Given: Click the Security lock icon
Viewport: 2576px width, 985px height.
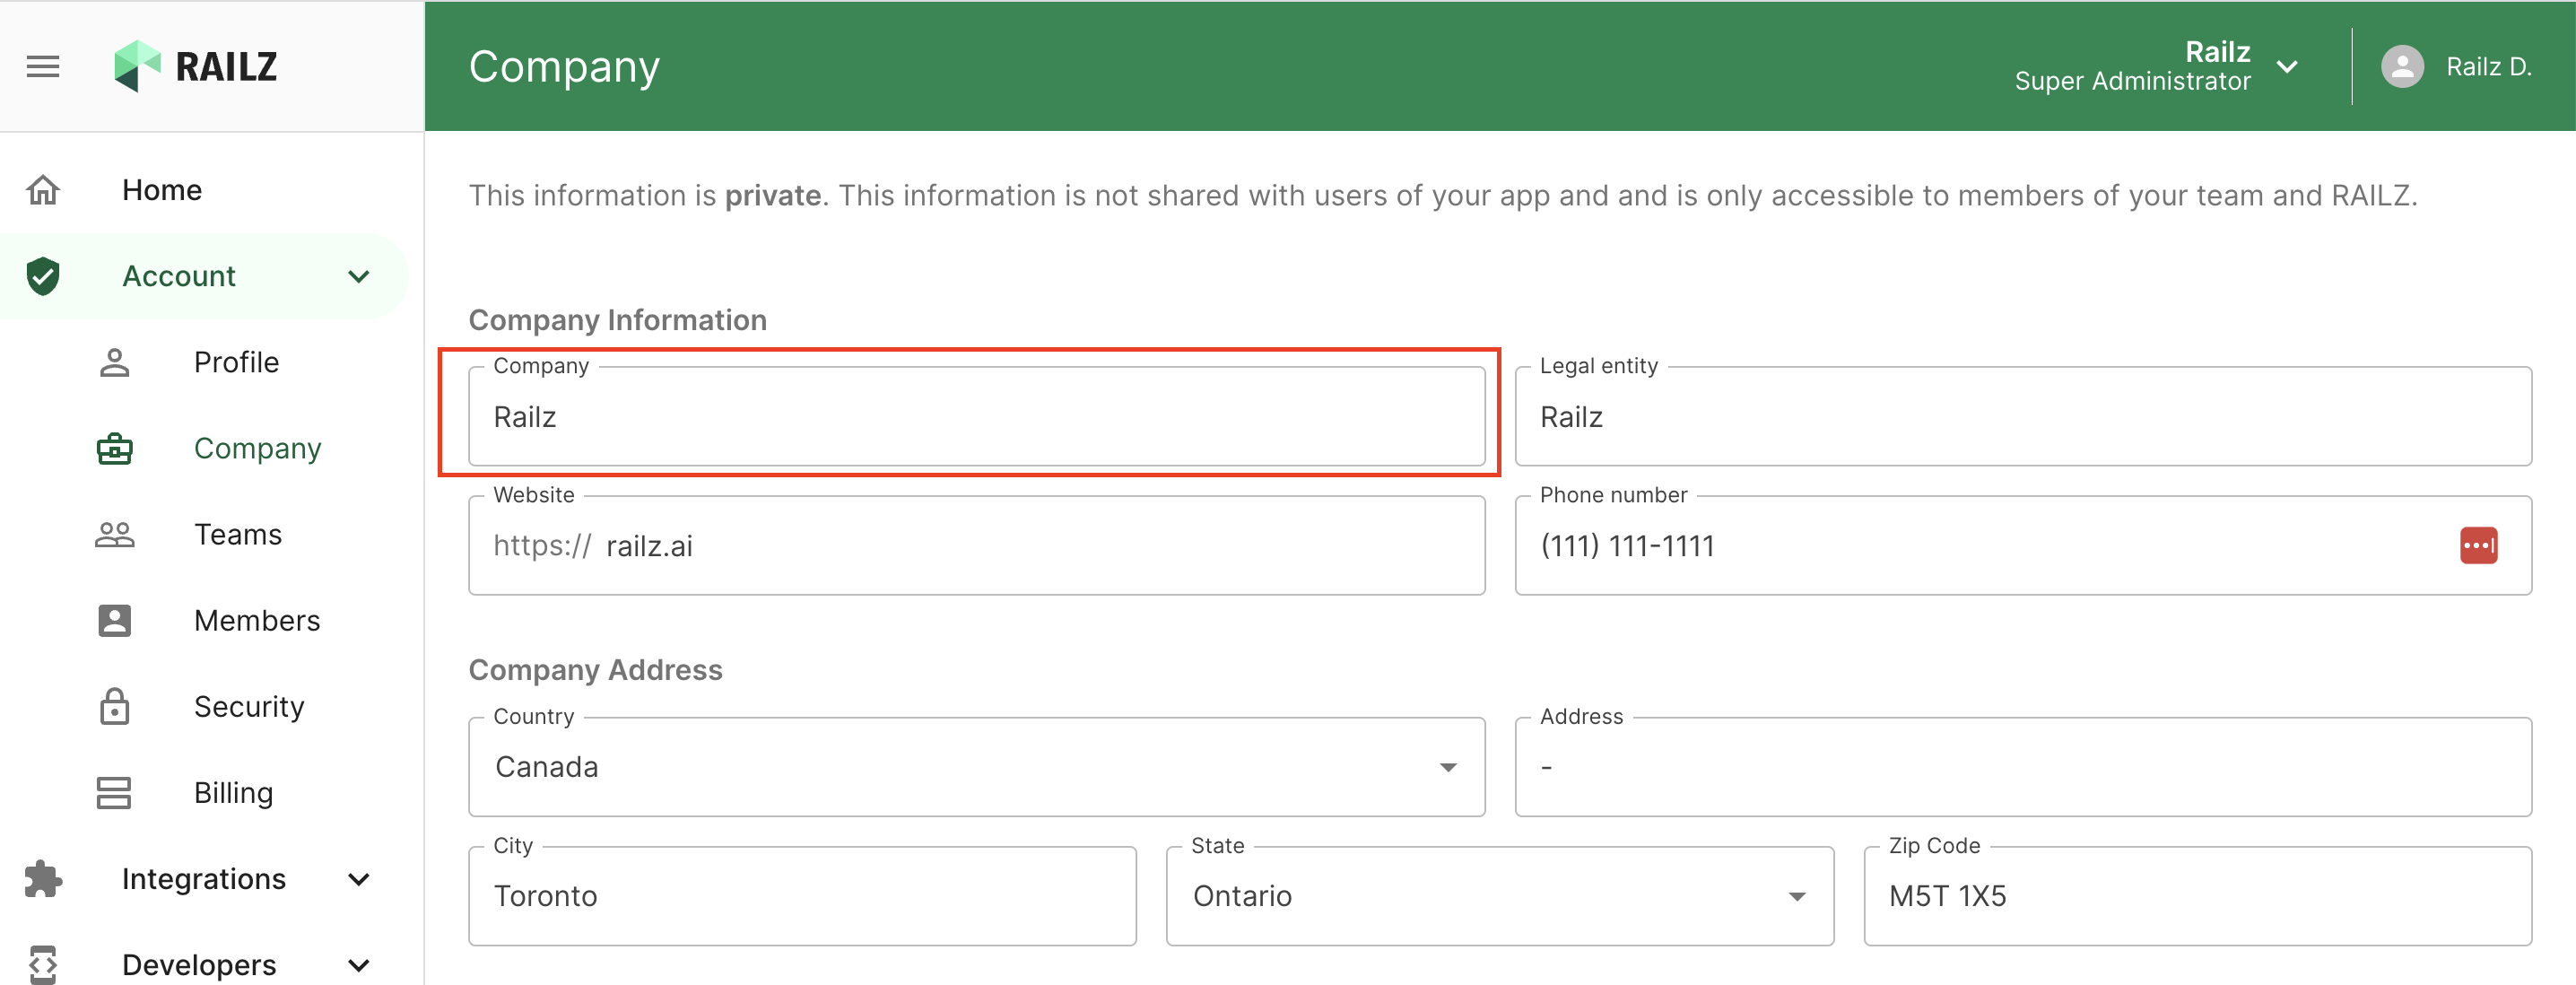Looking at the screenshot, I should click(115, 707).
